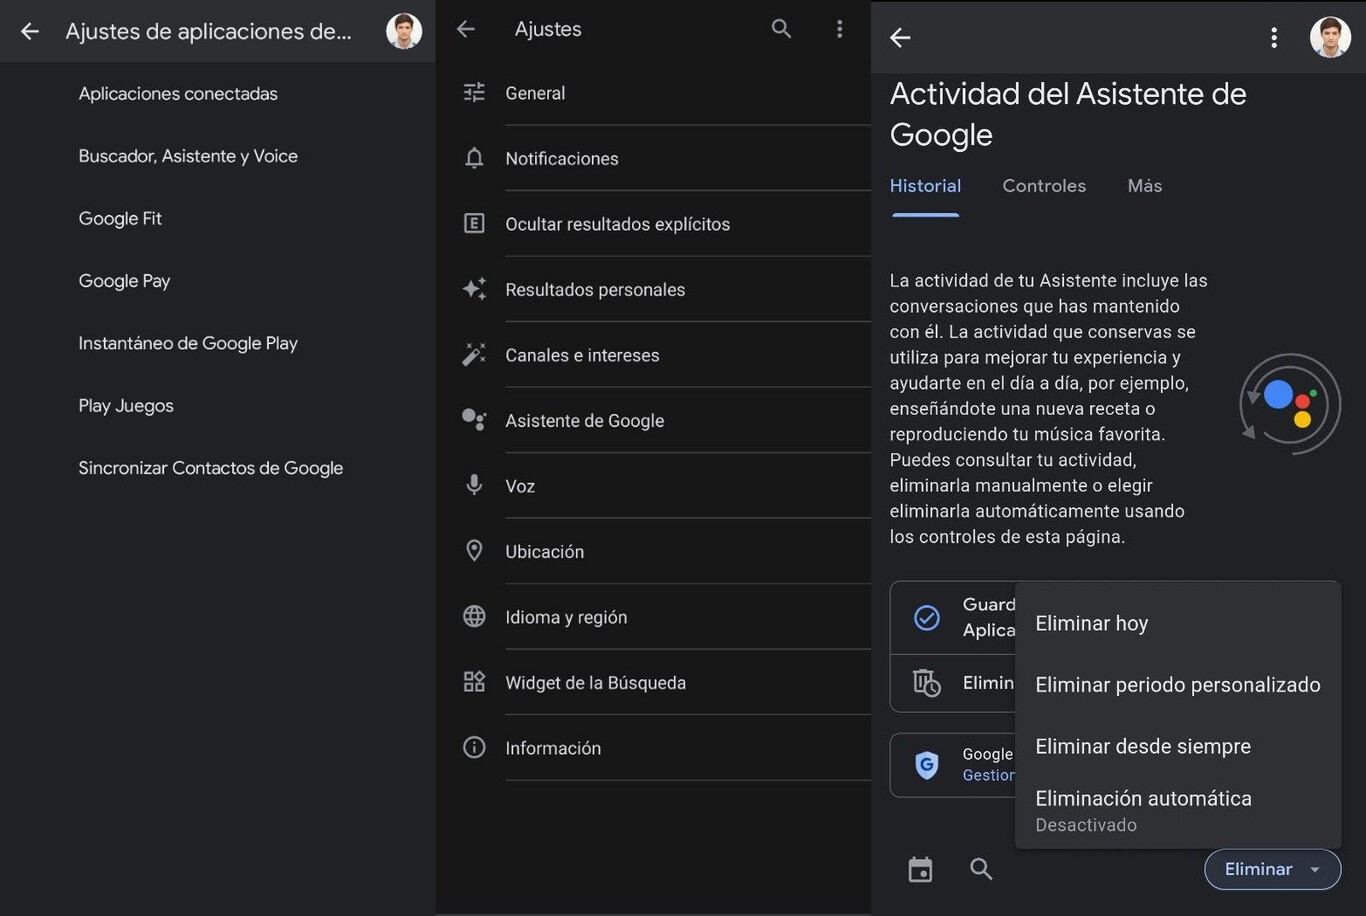The height and width of the screenshot is (916, 1366).
Task: Open calendar filter icon in activity toolbar
Action: (920, 870)
